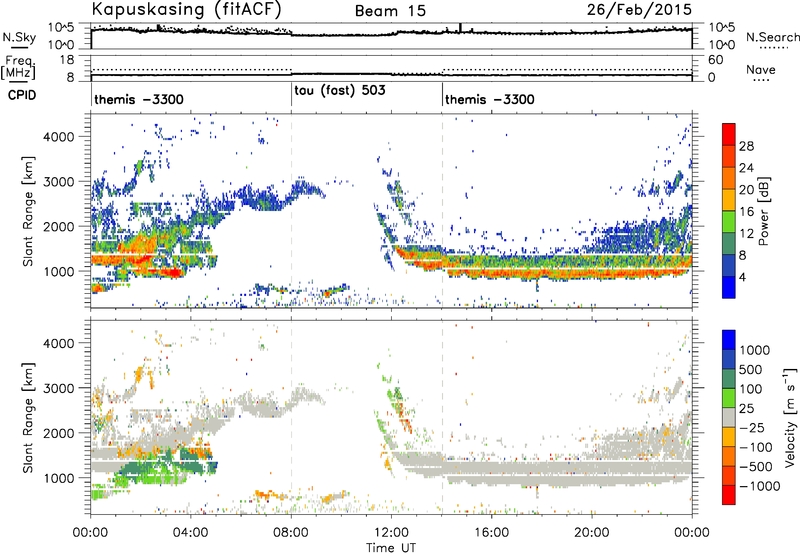Click the left '10^5' noise axis tick
800x554 pixels.
point(62,28)
